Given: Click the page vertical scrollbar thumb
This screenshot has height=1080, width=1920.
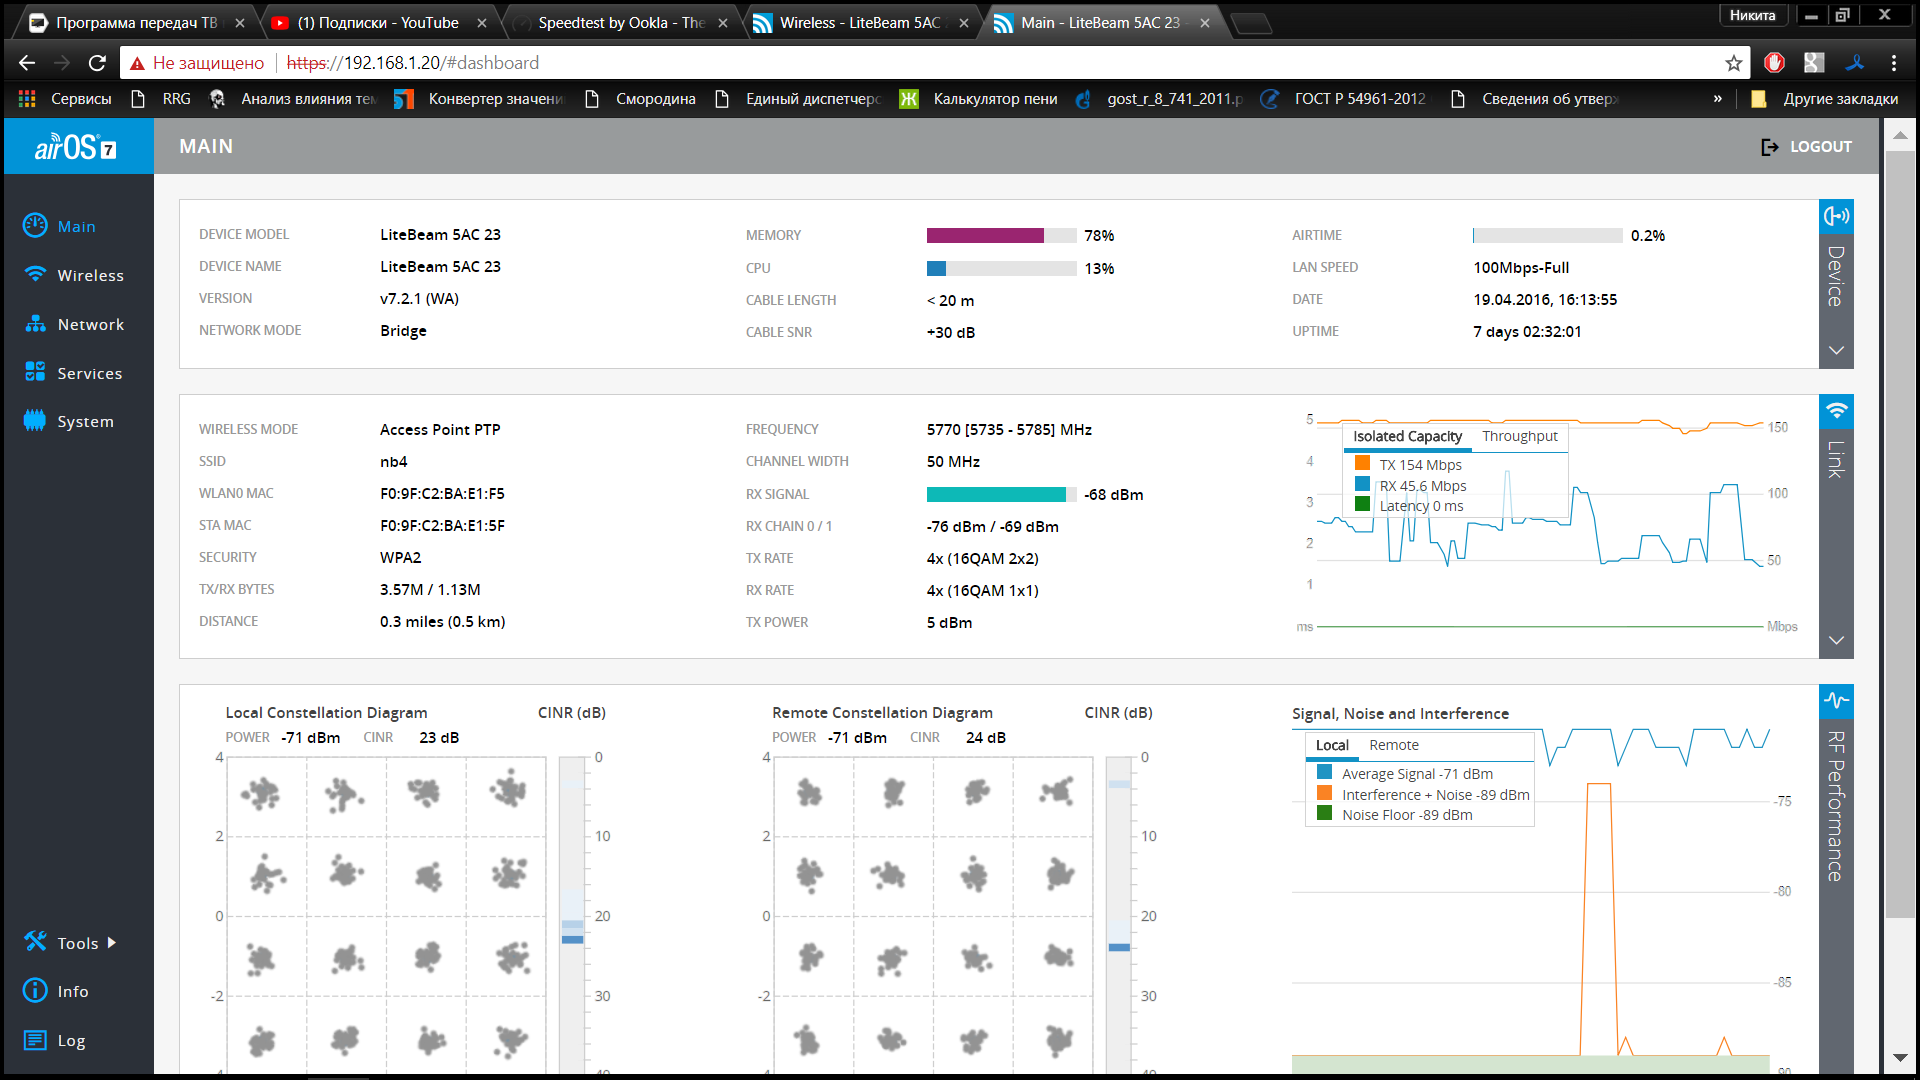Looking at the screenshot, I should [x=1900, y=535].
